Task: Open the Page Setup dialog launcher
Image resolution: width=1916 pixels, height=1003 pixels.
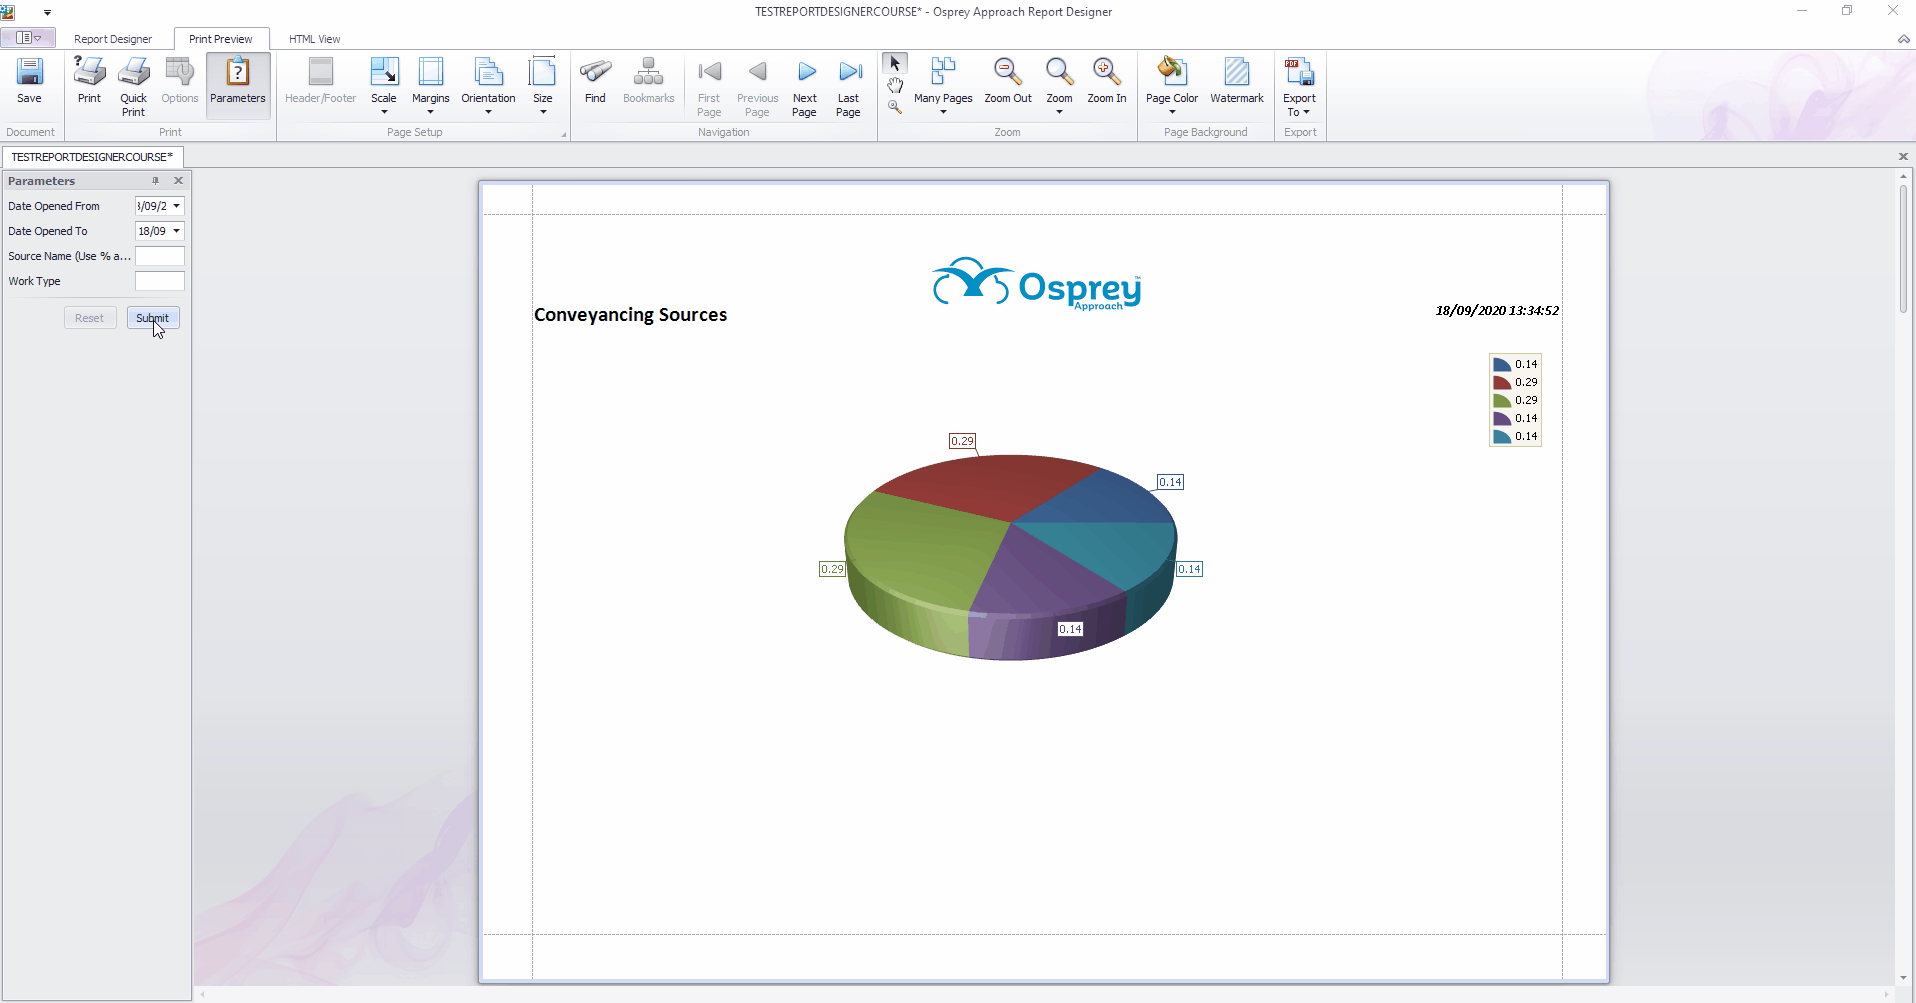Action: click(x=564, y=134)
